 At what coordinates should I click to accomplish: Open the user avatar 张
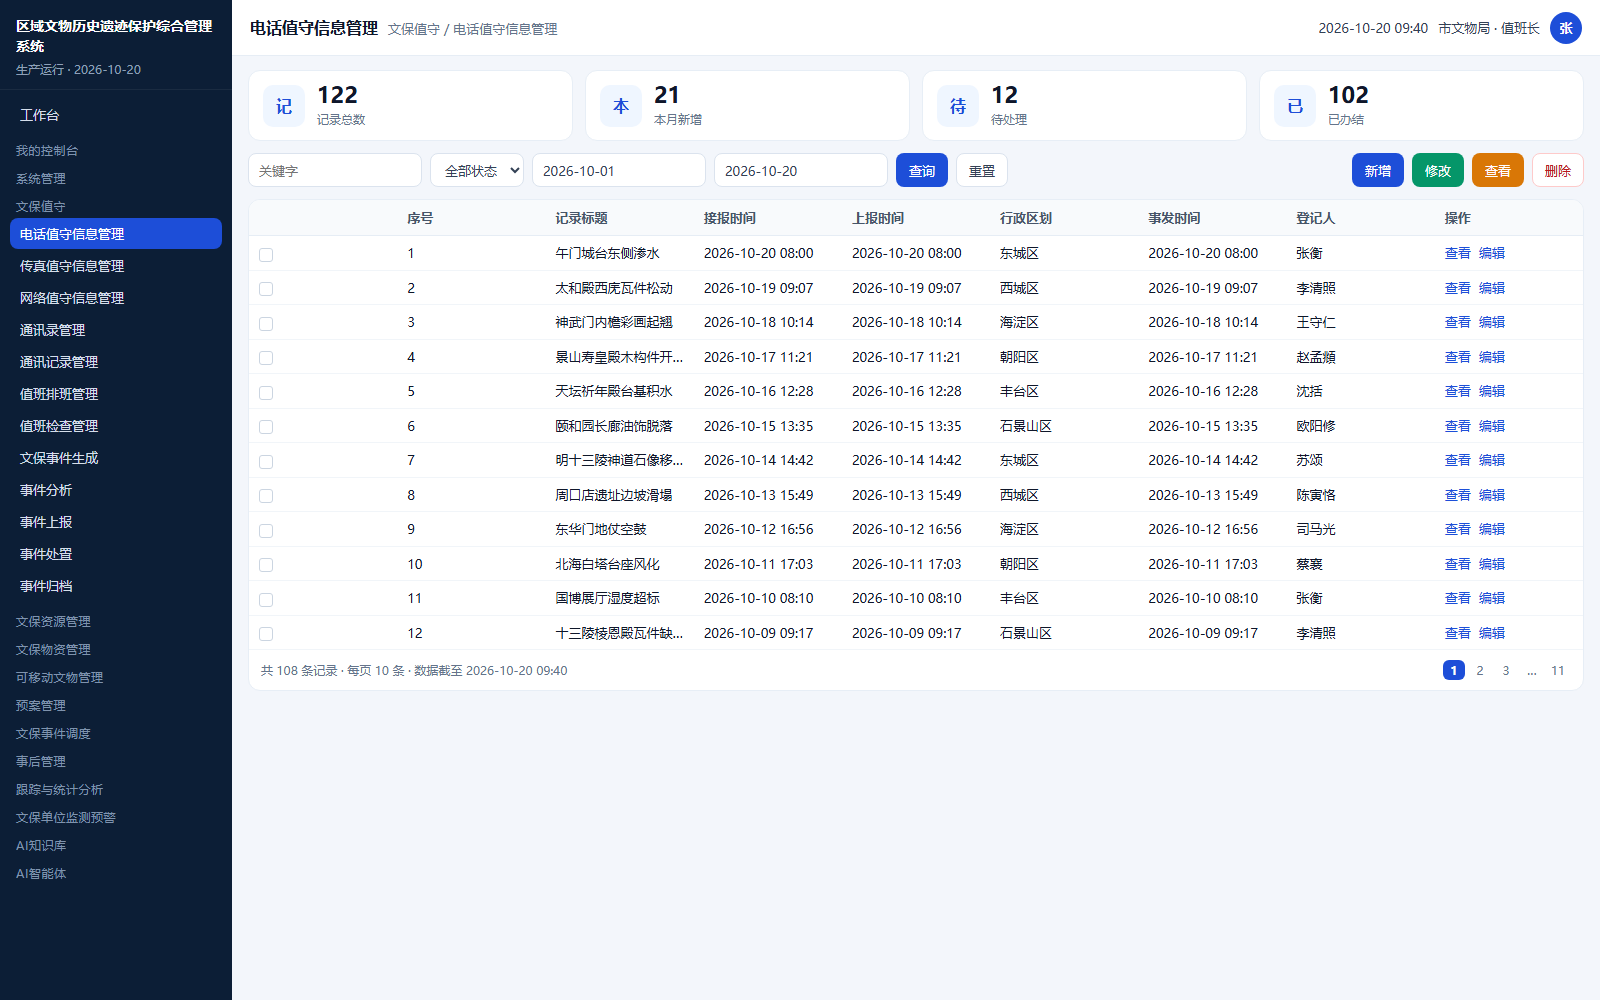[1566, 28]
